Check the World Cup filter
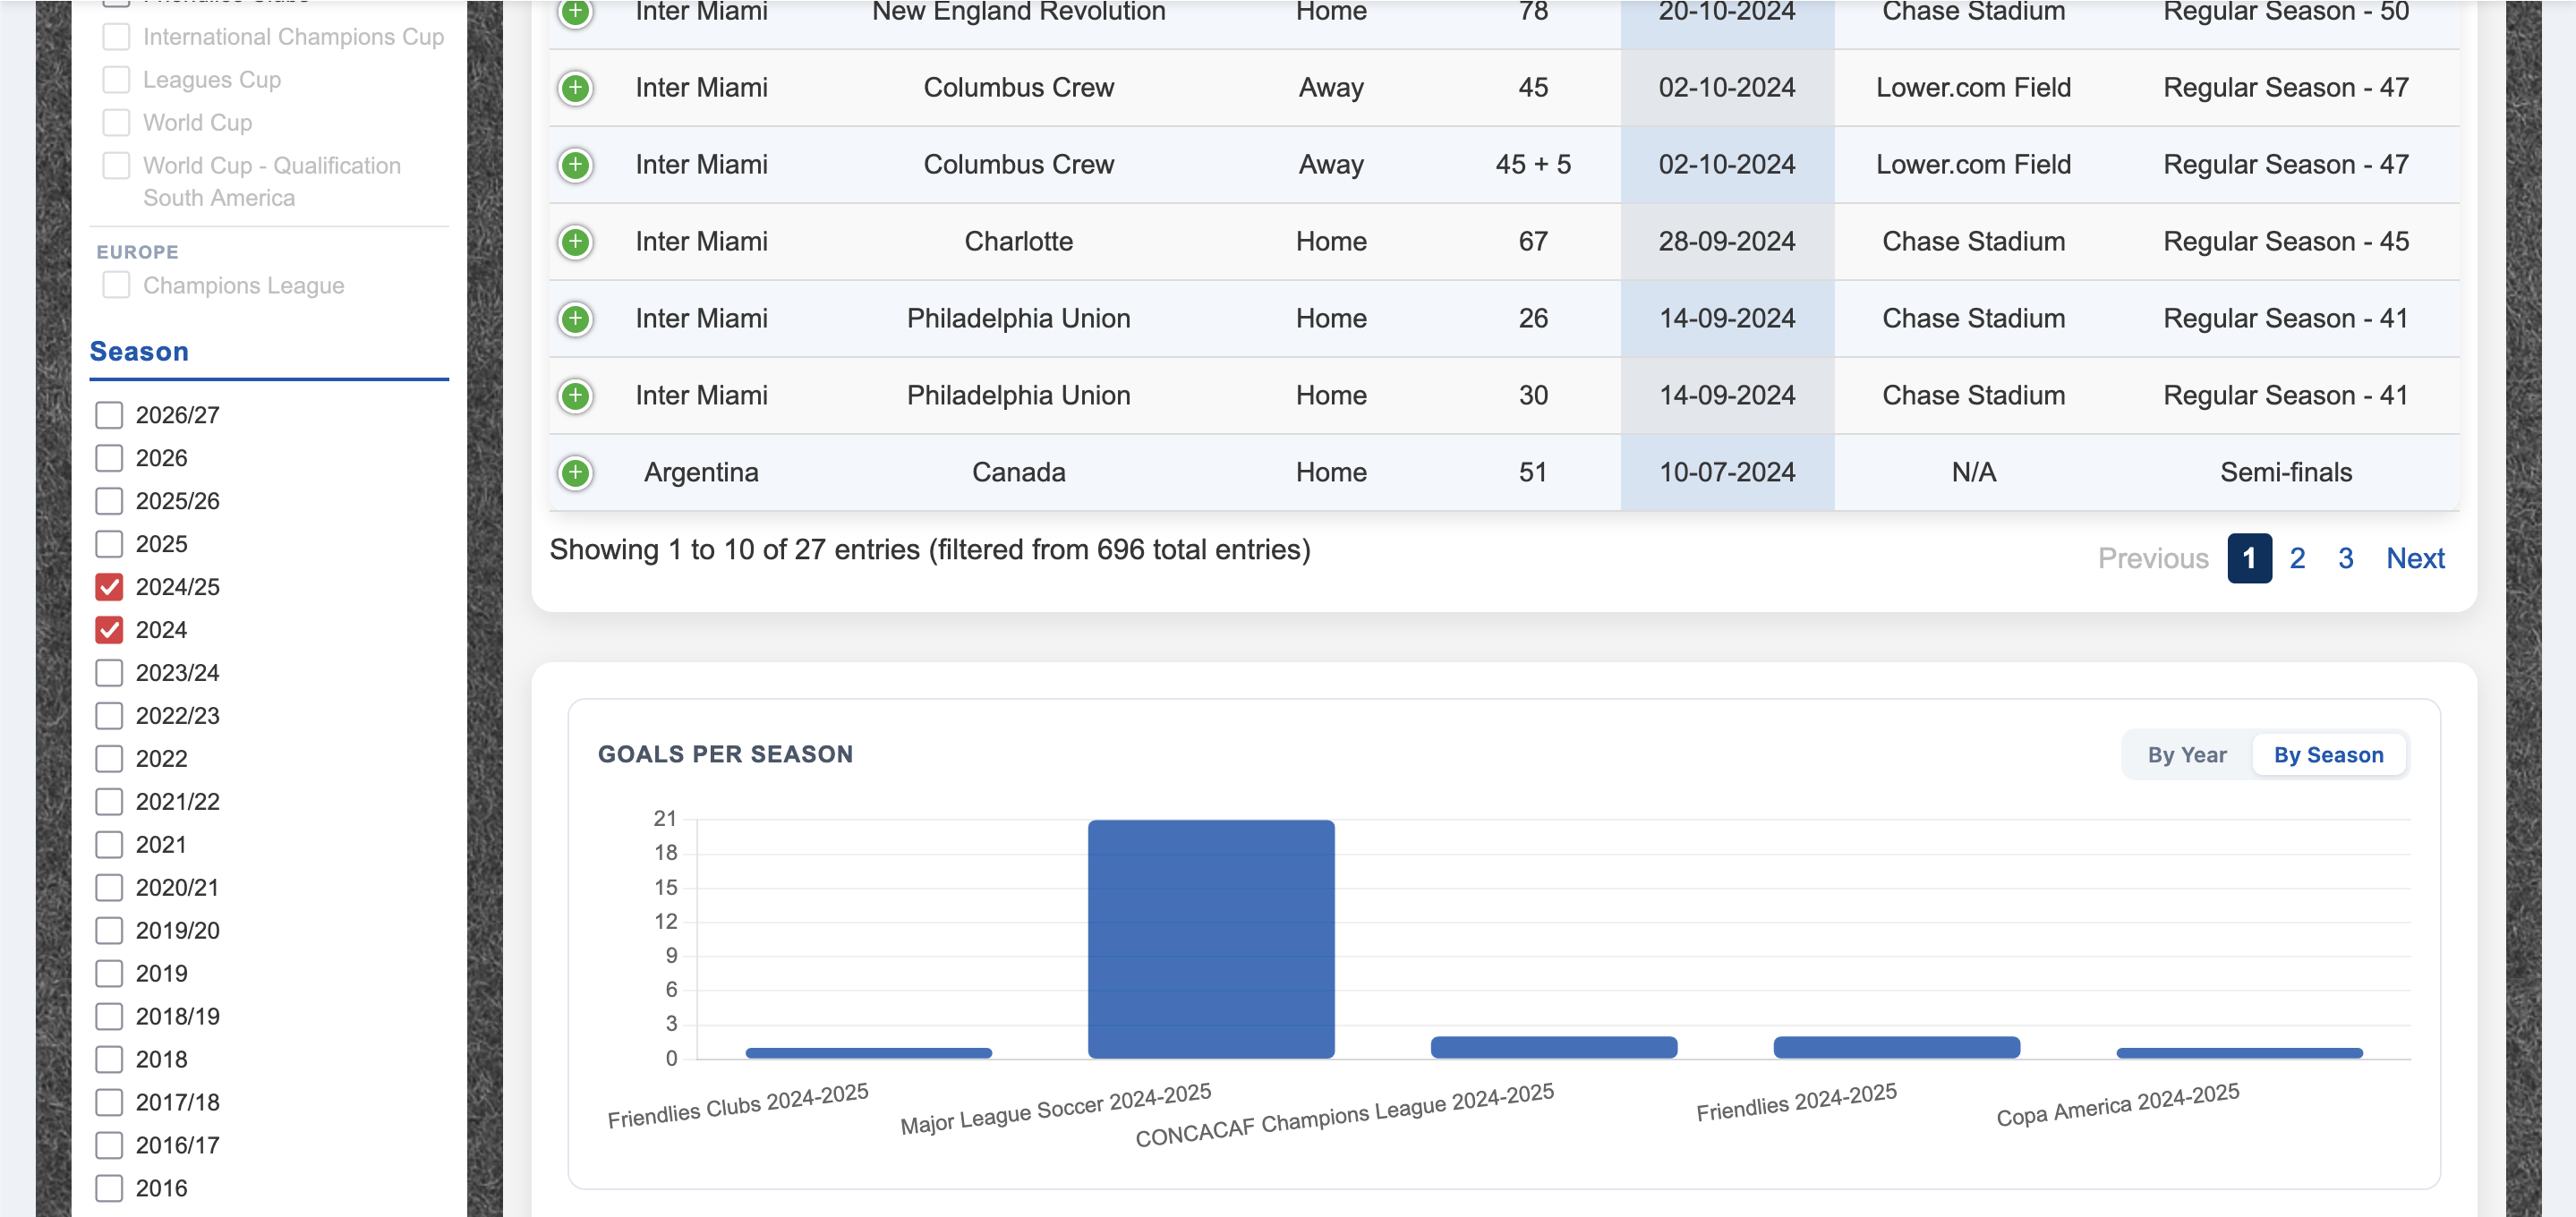The height and width of the screenshot is (1217, 2576). (116, 123)
